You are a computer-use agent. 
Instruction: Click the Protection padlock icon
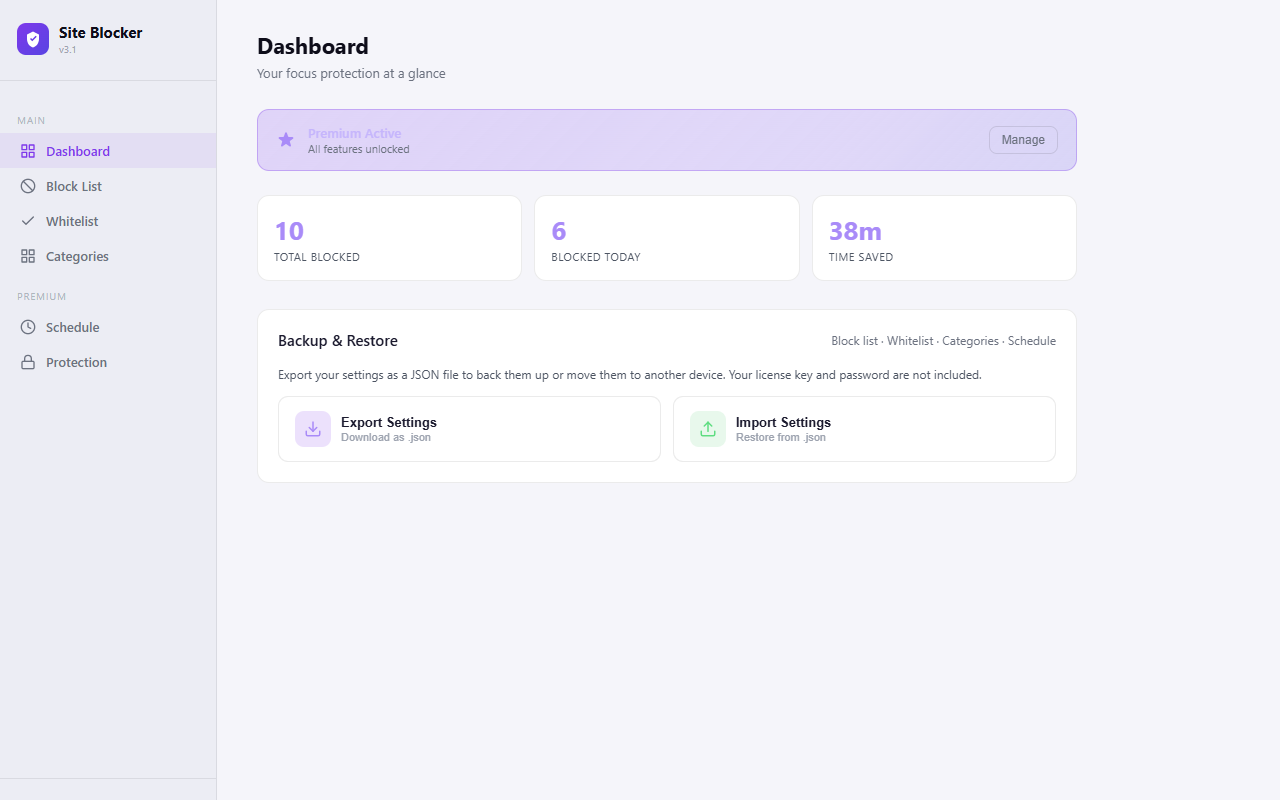point(28,362)
